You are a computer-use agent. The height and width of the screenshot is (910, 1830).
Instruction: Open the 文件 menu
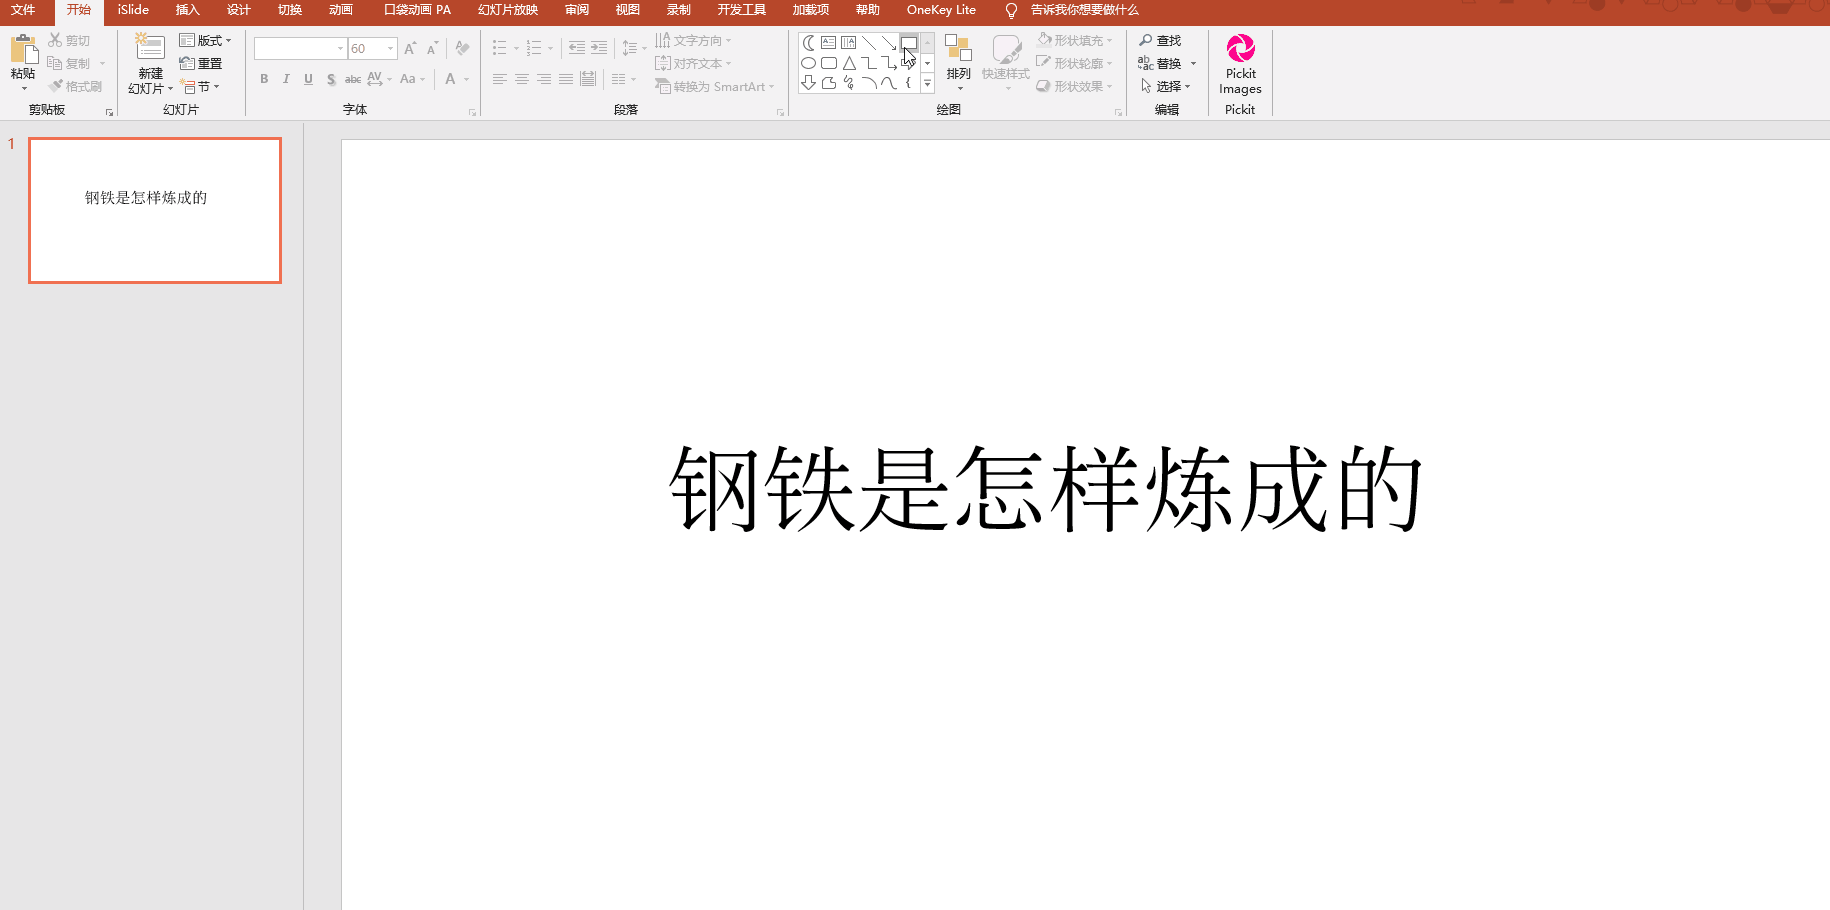[24, 11]
